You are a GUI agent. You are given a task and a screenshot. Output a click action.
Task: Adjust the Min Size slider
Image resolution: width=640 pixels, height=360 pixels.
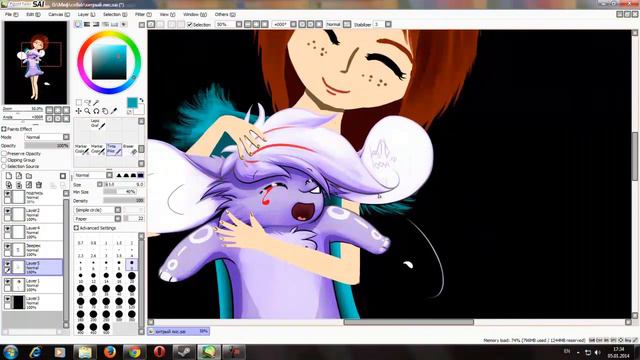(120, 192)
